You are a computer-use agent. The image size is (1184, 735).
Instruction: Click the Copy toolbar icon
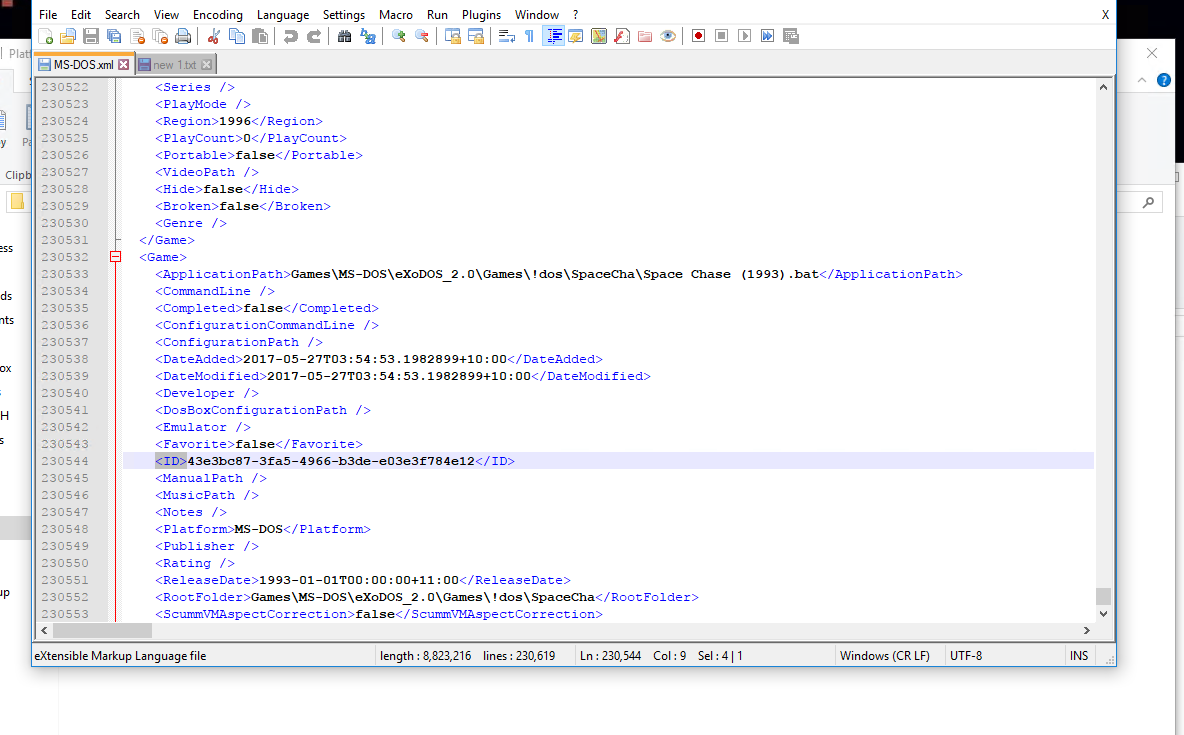click(x=236, y=36)
